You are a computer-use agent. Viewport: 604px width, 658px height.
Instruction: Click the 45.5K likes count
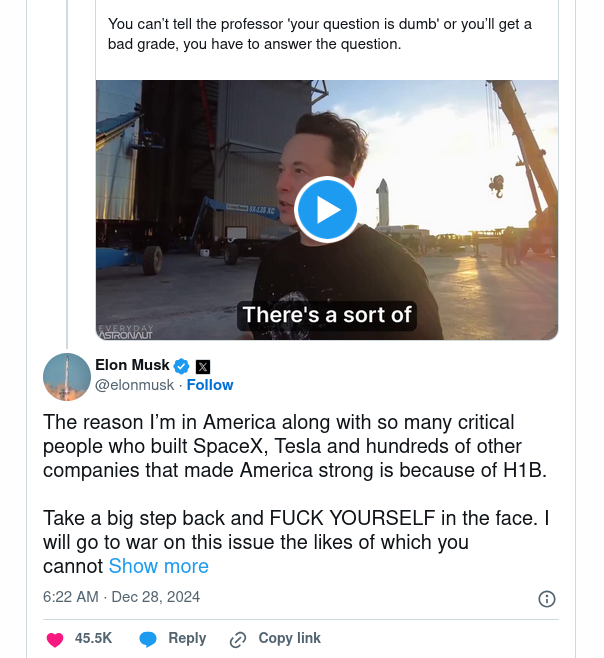click(93, 638)
